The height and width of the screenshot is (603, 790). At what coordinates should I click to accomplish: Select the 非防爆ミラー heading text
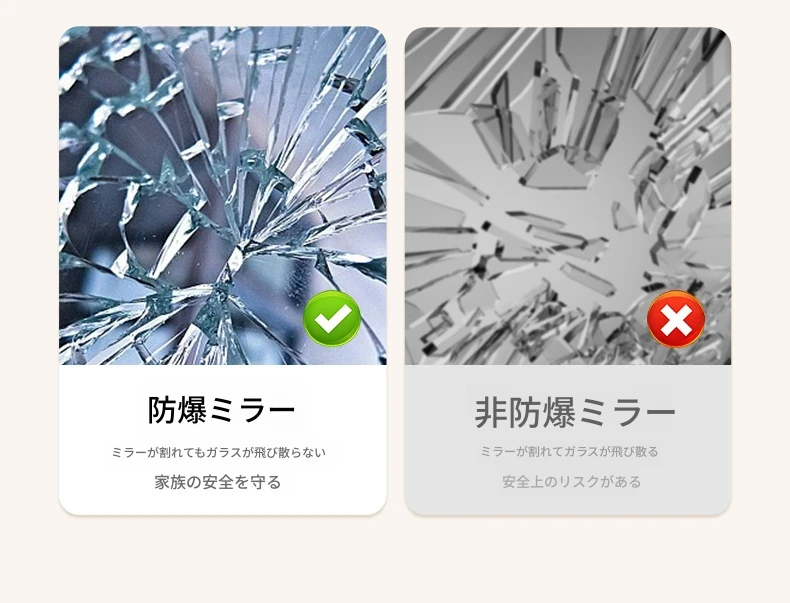574,413
